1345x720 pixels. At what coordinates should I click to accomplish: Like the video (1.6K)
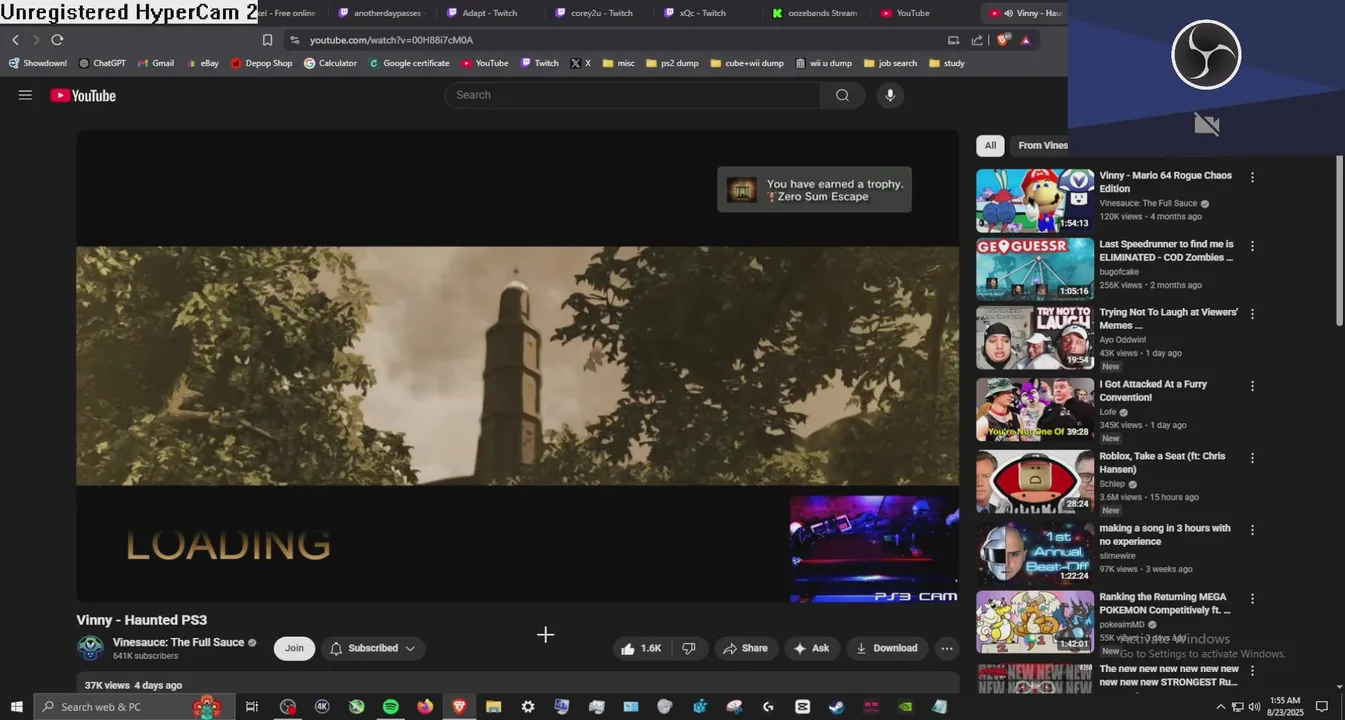(641, 648)
